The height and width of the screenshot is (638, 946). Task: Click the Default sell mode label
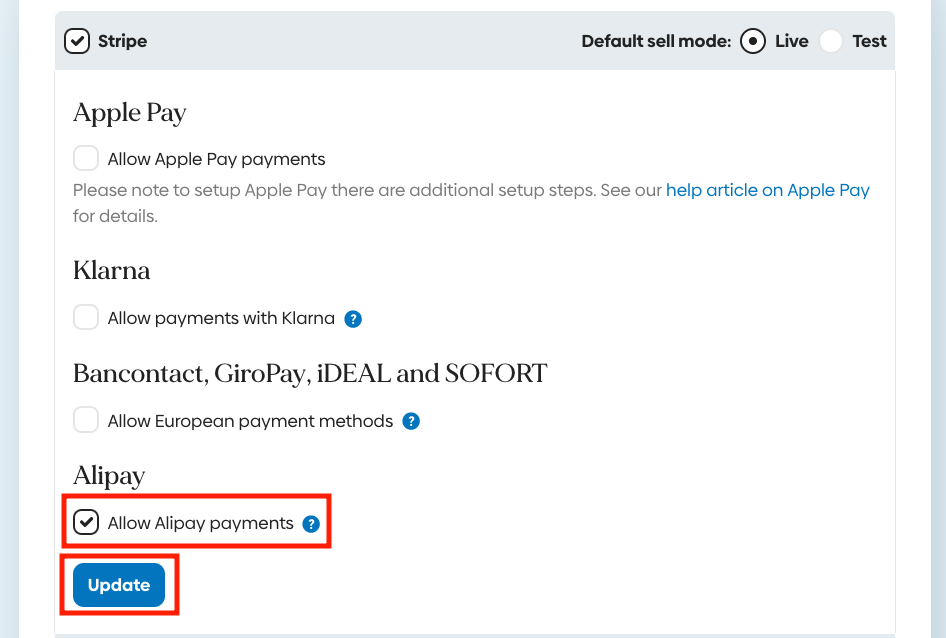coord(656,41)
